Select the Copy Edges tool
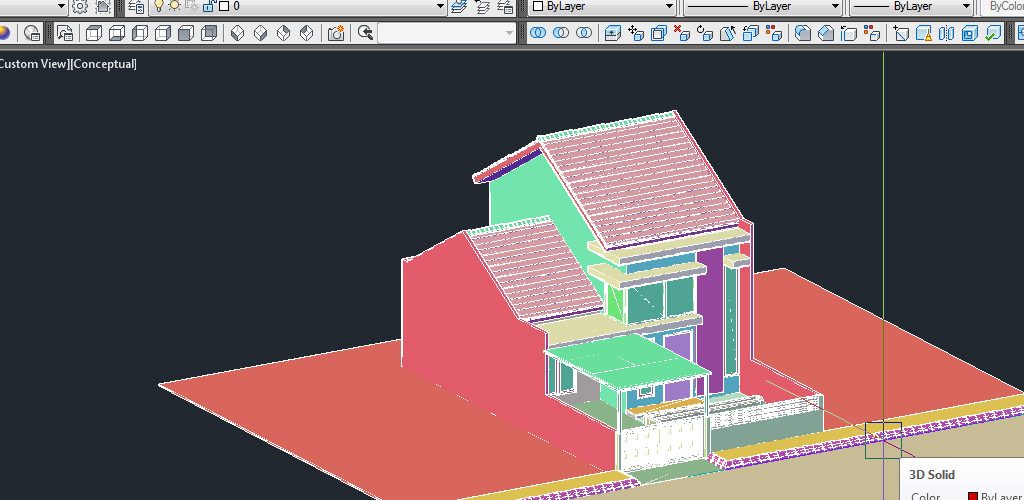1024x500 pixels. 848,33
